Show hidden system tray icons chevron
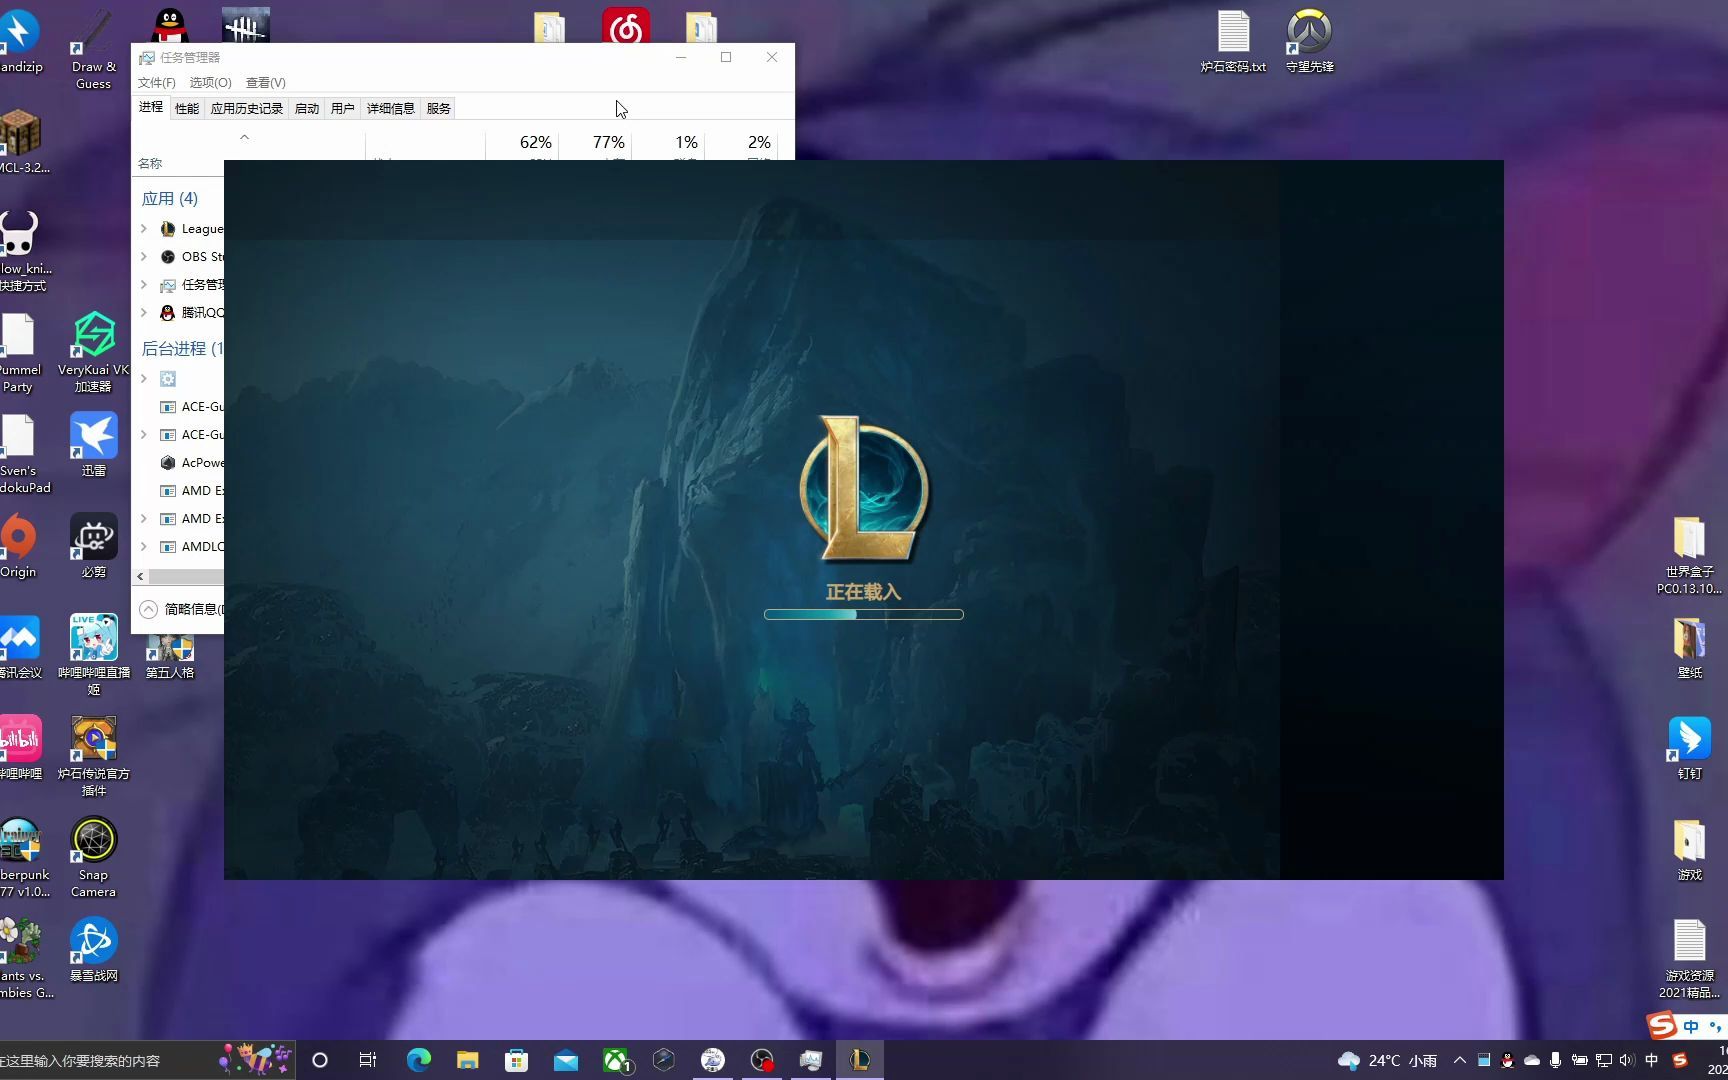This screenshot has height=1080, width=1728. pos(1460,1060)
